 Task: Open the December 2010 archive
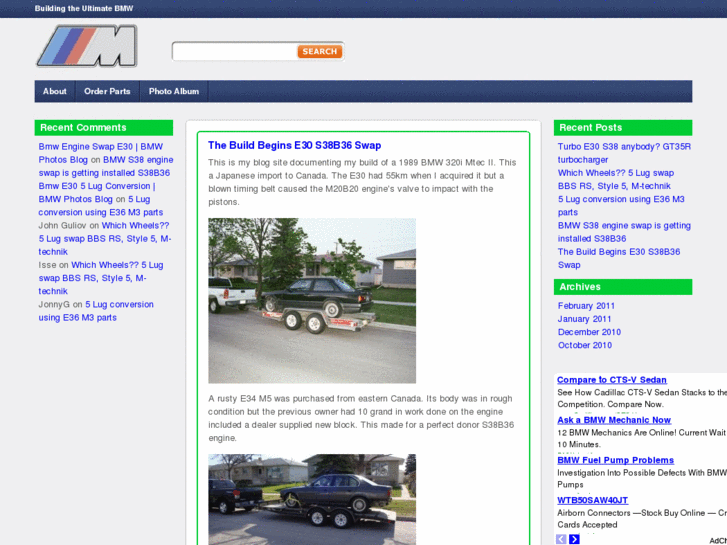pos(589,332)
